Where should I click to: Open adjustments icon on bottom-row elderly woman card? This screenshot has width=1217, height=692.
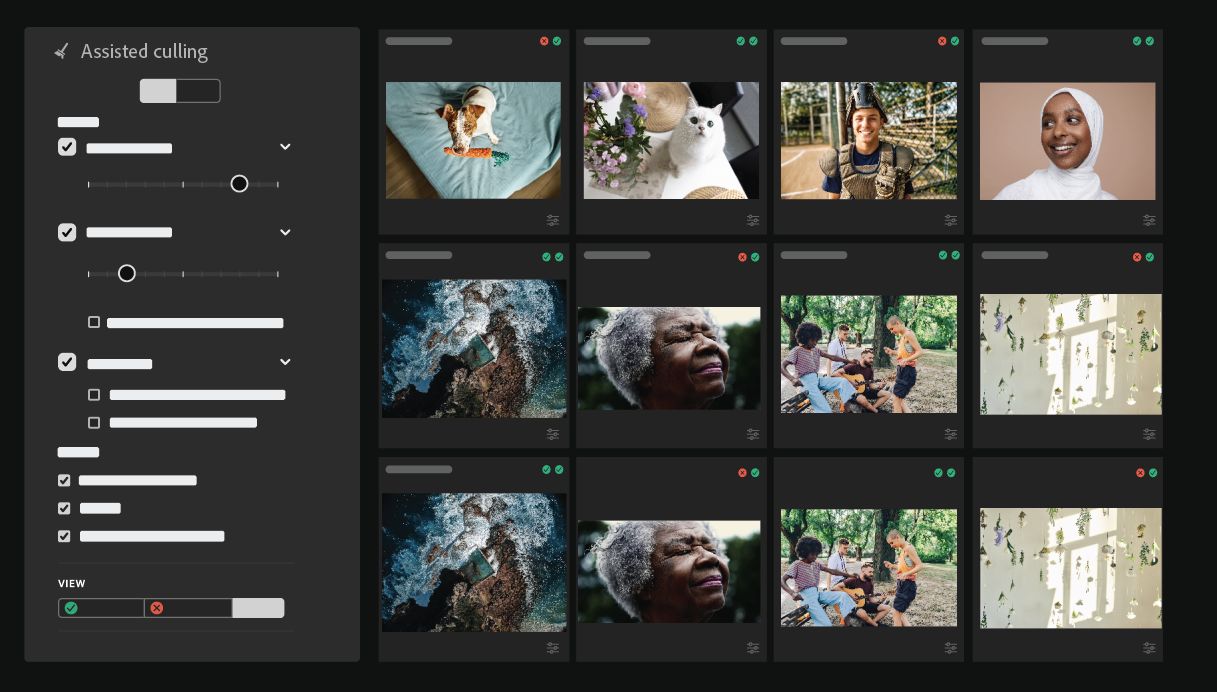tap(753, 648)
